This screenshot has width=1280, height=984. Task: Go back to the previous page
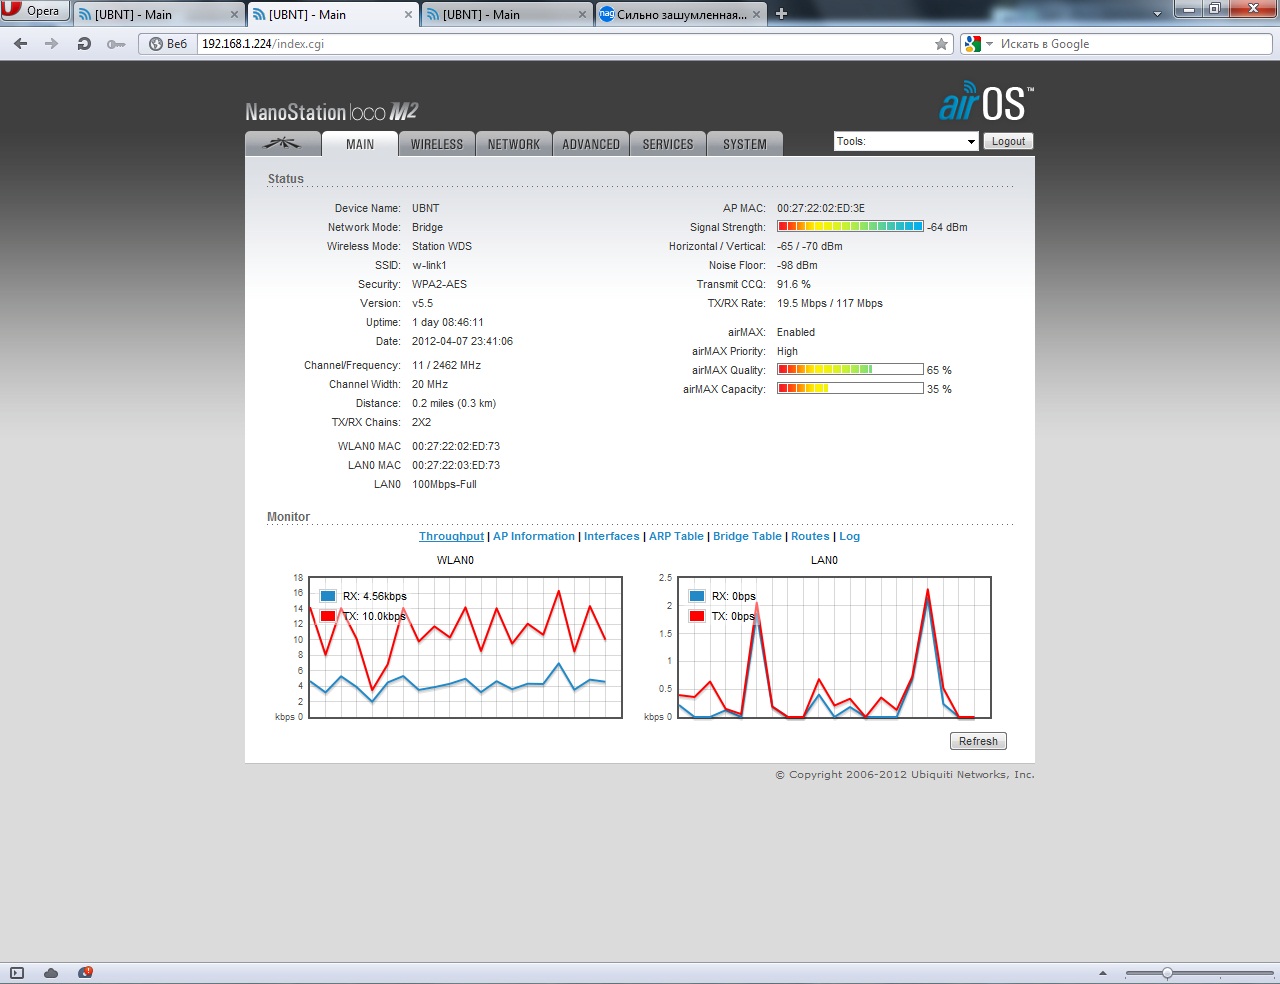pos(21,44)
